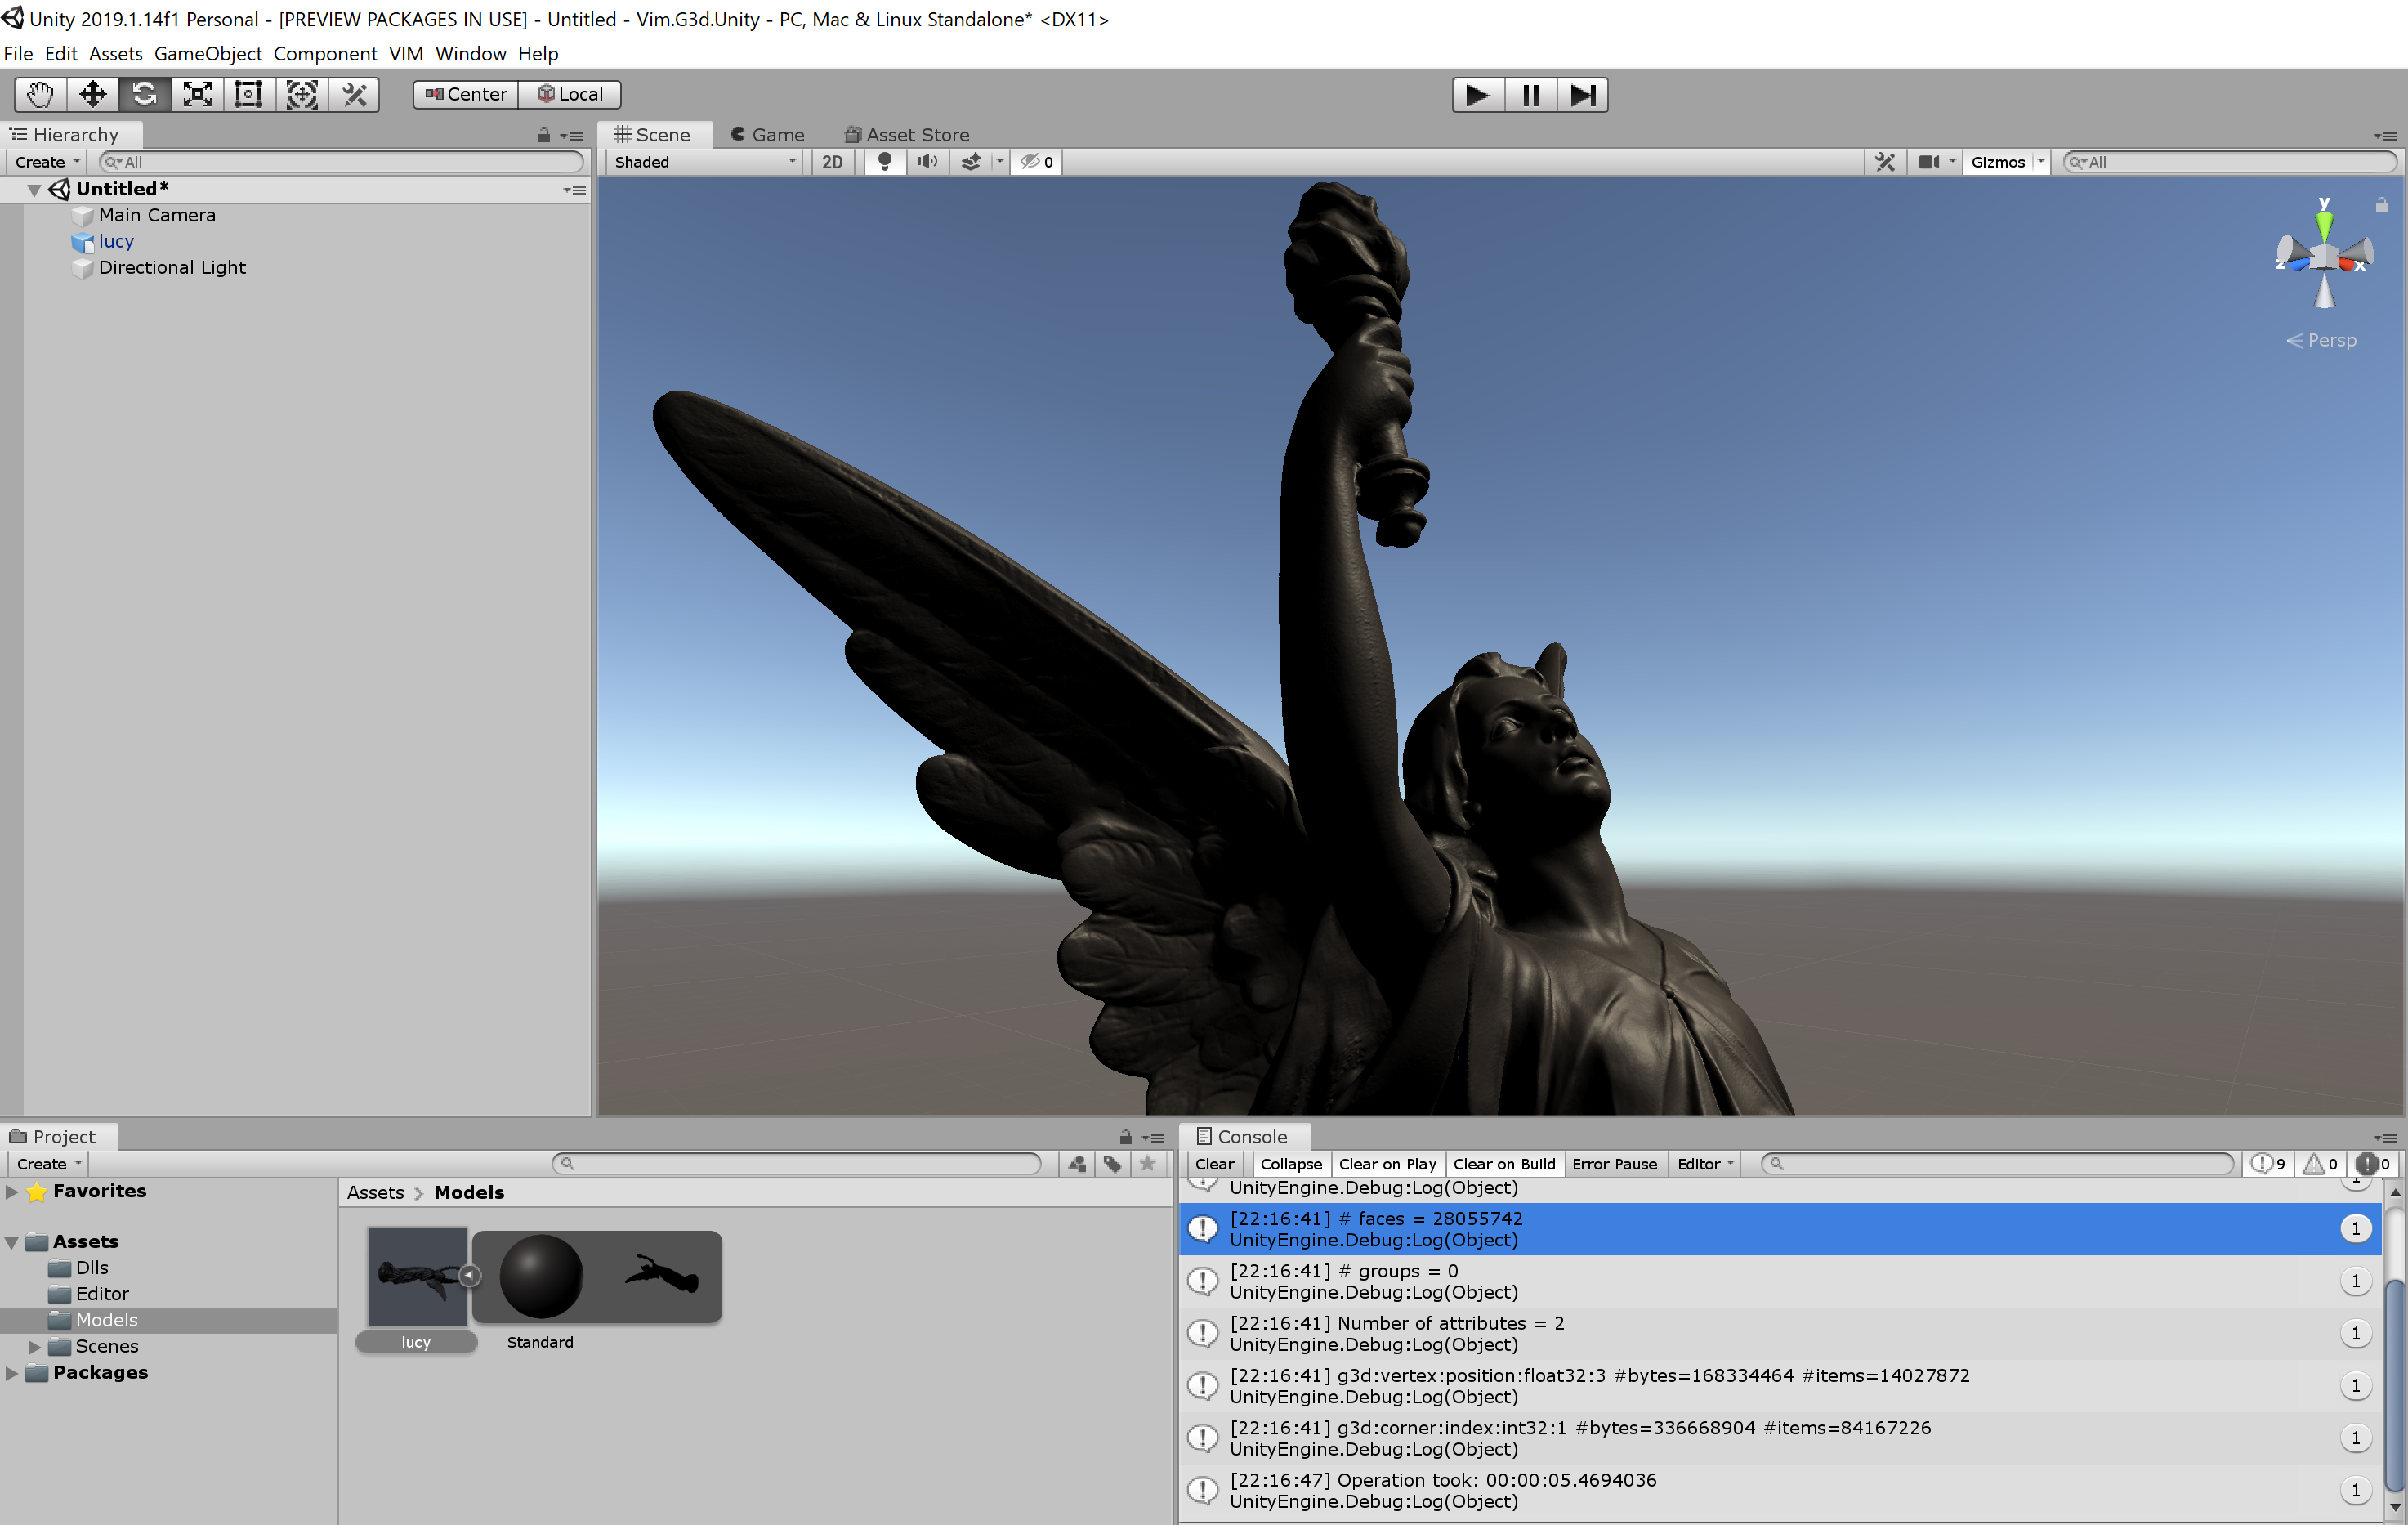The height and width of the screenshot is (1525, 2408).
Task: Expand the Packages folder
Action: pos(12,1373)
